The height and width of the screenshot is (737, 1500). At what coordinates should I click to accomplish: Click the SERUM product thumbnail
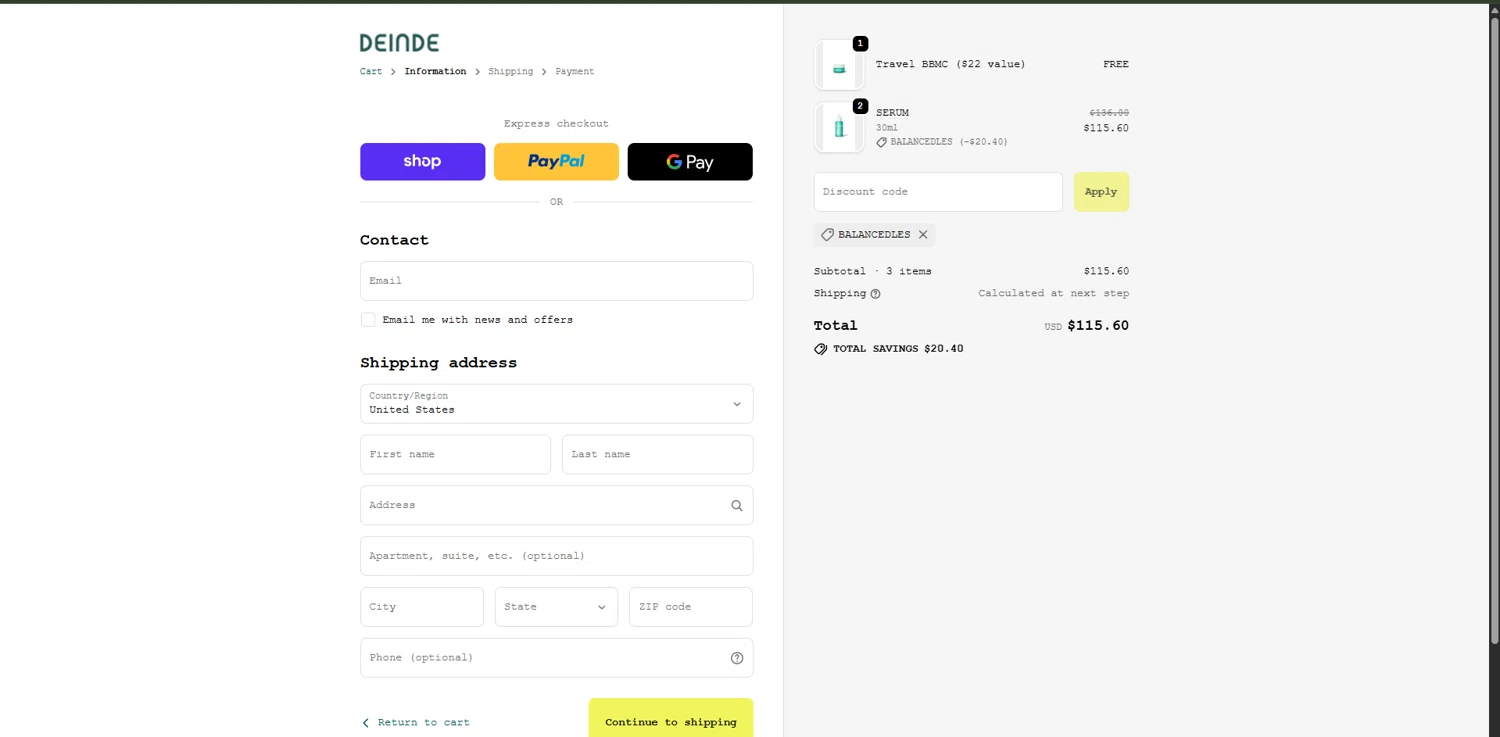(839, 127)
